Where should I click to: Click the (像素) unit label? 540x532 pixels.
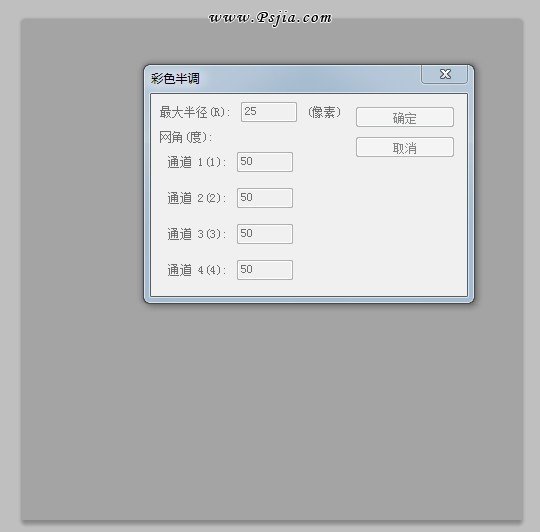[324, 112]
